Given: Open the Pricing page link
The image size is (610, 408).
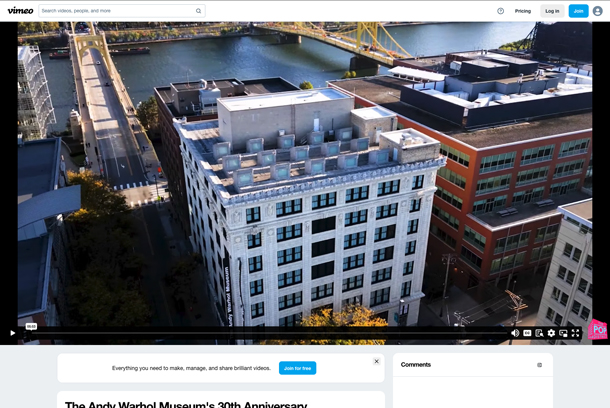Looking at the screenshot, I should pyautogui.click(x=522, y=11).
